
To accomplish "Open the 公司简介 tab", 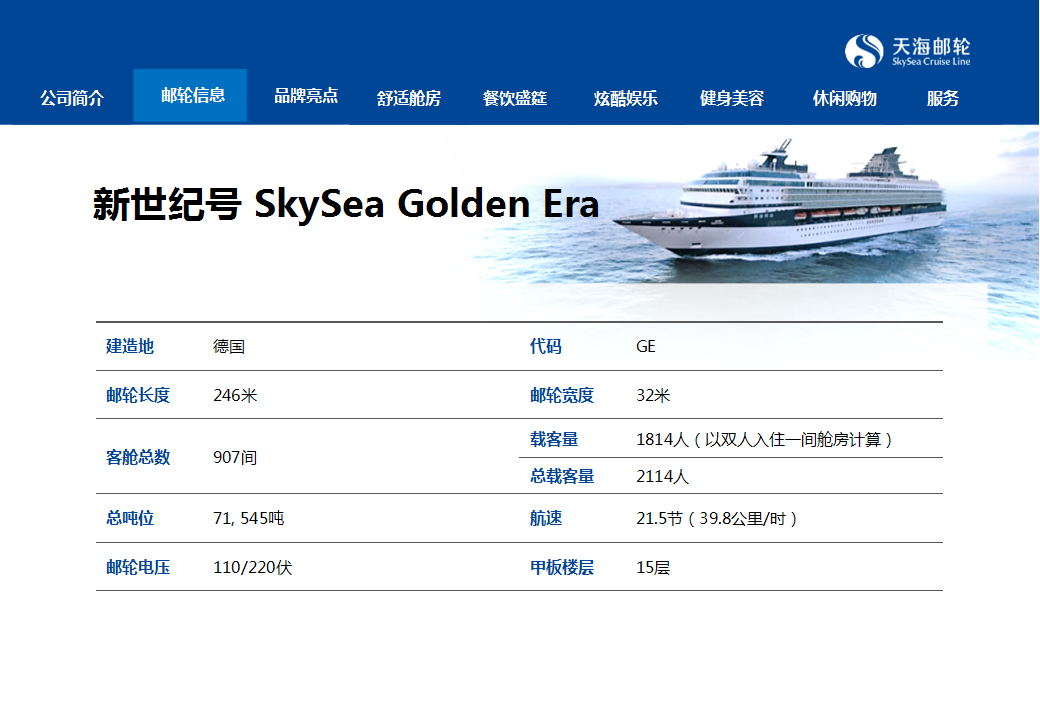I will point(72,98).
